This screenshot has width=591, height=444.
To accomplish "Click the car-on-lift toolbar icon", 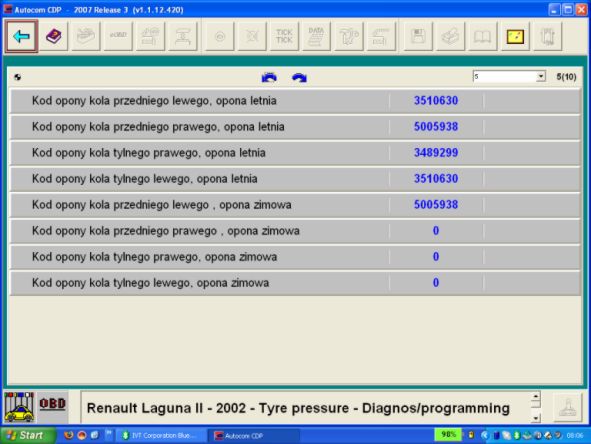I will (x=182, y=37).
